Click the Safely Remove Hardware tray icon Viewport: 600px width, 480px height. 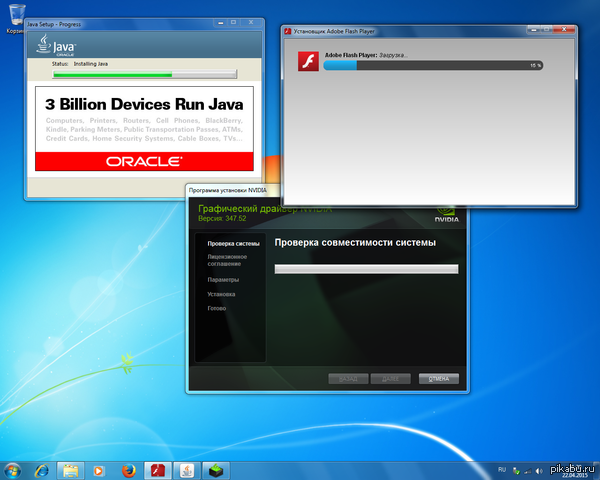[516, 471]
